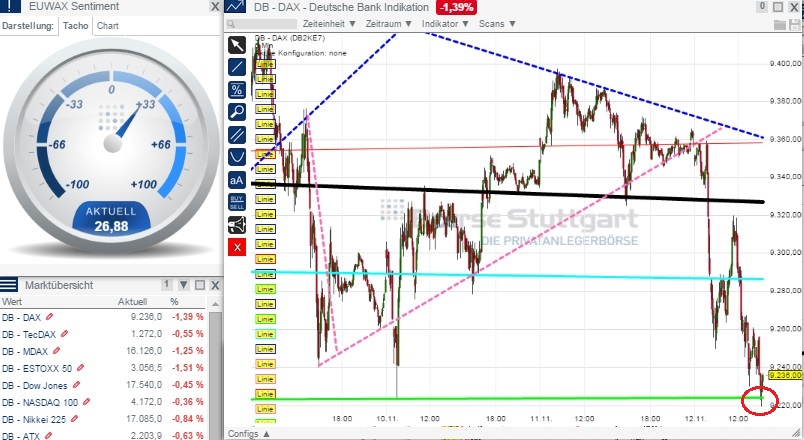The image size is (804, 440).
Task: Click the Marktübersicht list menu icon
Action: pyautogui.click(x=9, y=285)
